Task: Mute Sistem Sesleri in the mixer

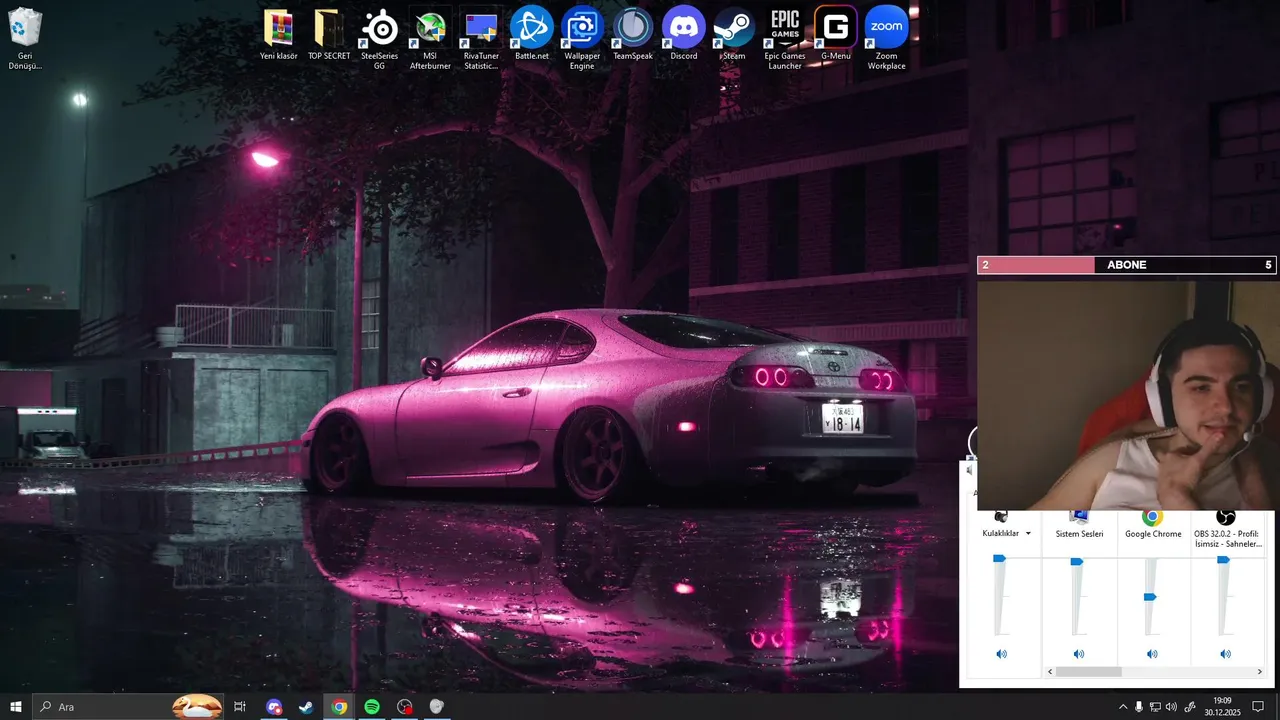Action: [1079, 654]
